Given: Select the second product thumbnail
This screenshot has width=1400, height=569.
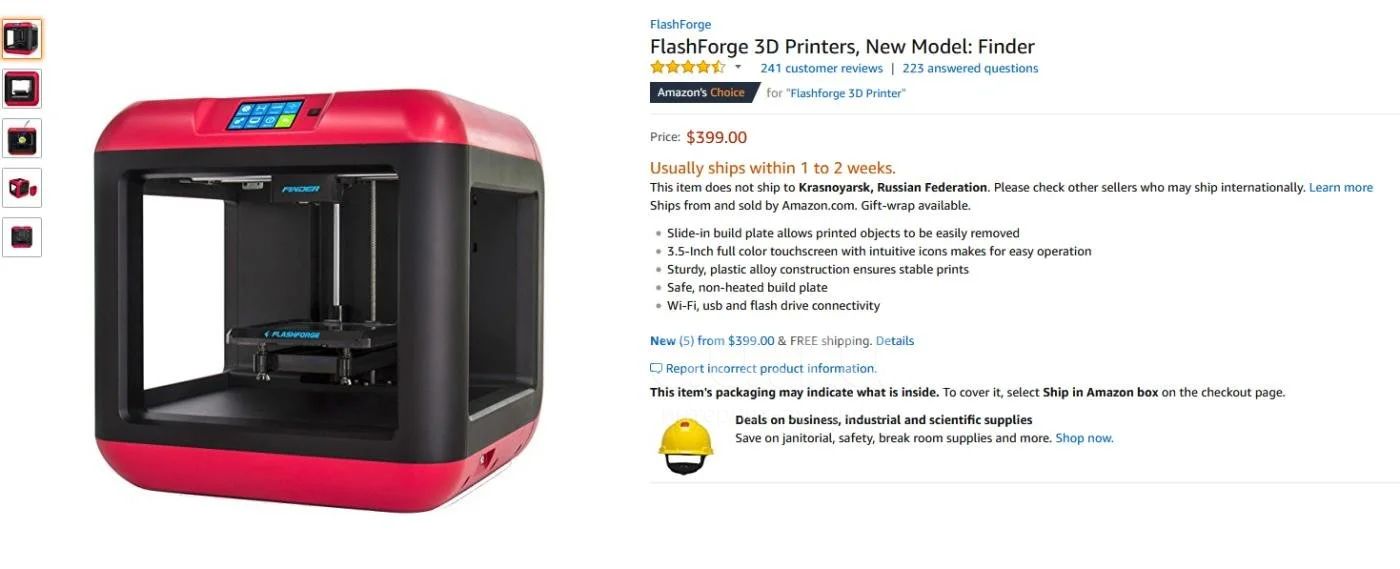Looking at the screenshot, I should pos(21,89).
